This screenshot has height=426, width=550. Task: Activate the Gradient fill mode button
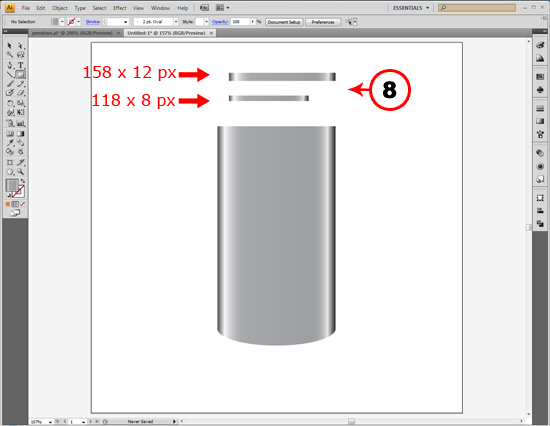[x=15, y=204]
